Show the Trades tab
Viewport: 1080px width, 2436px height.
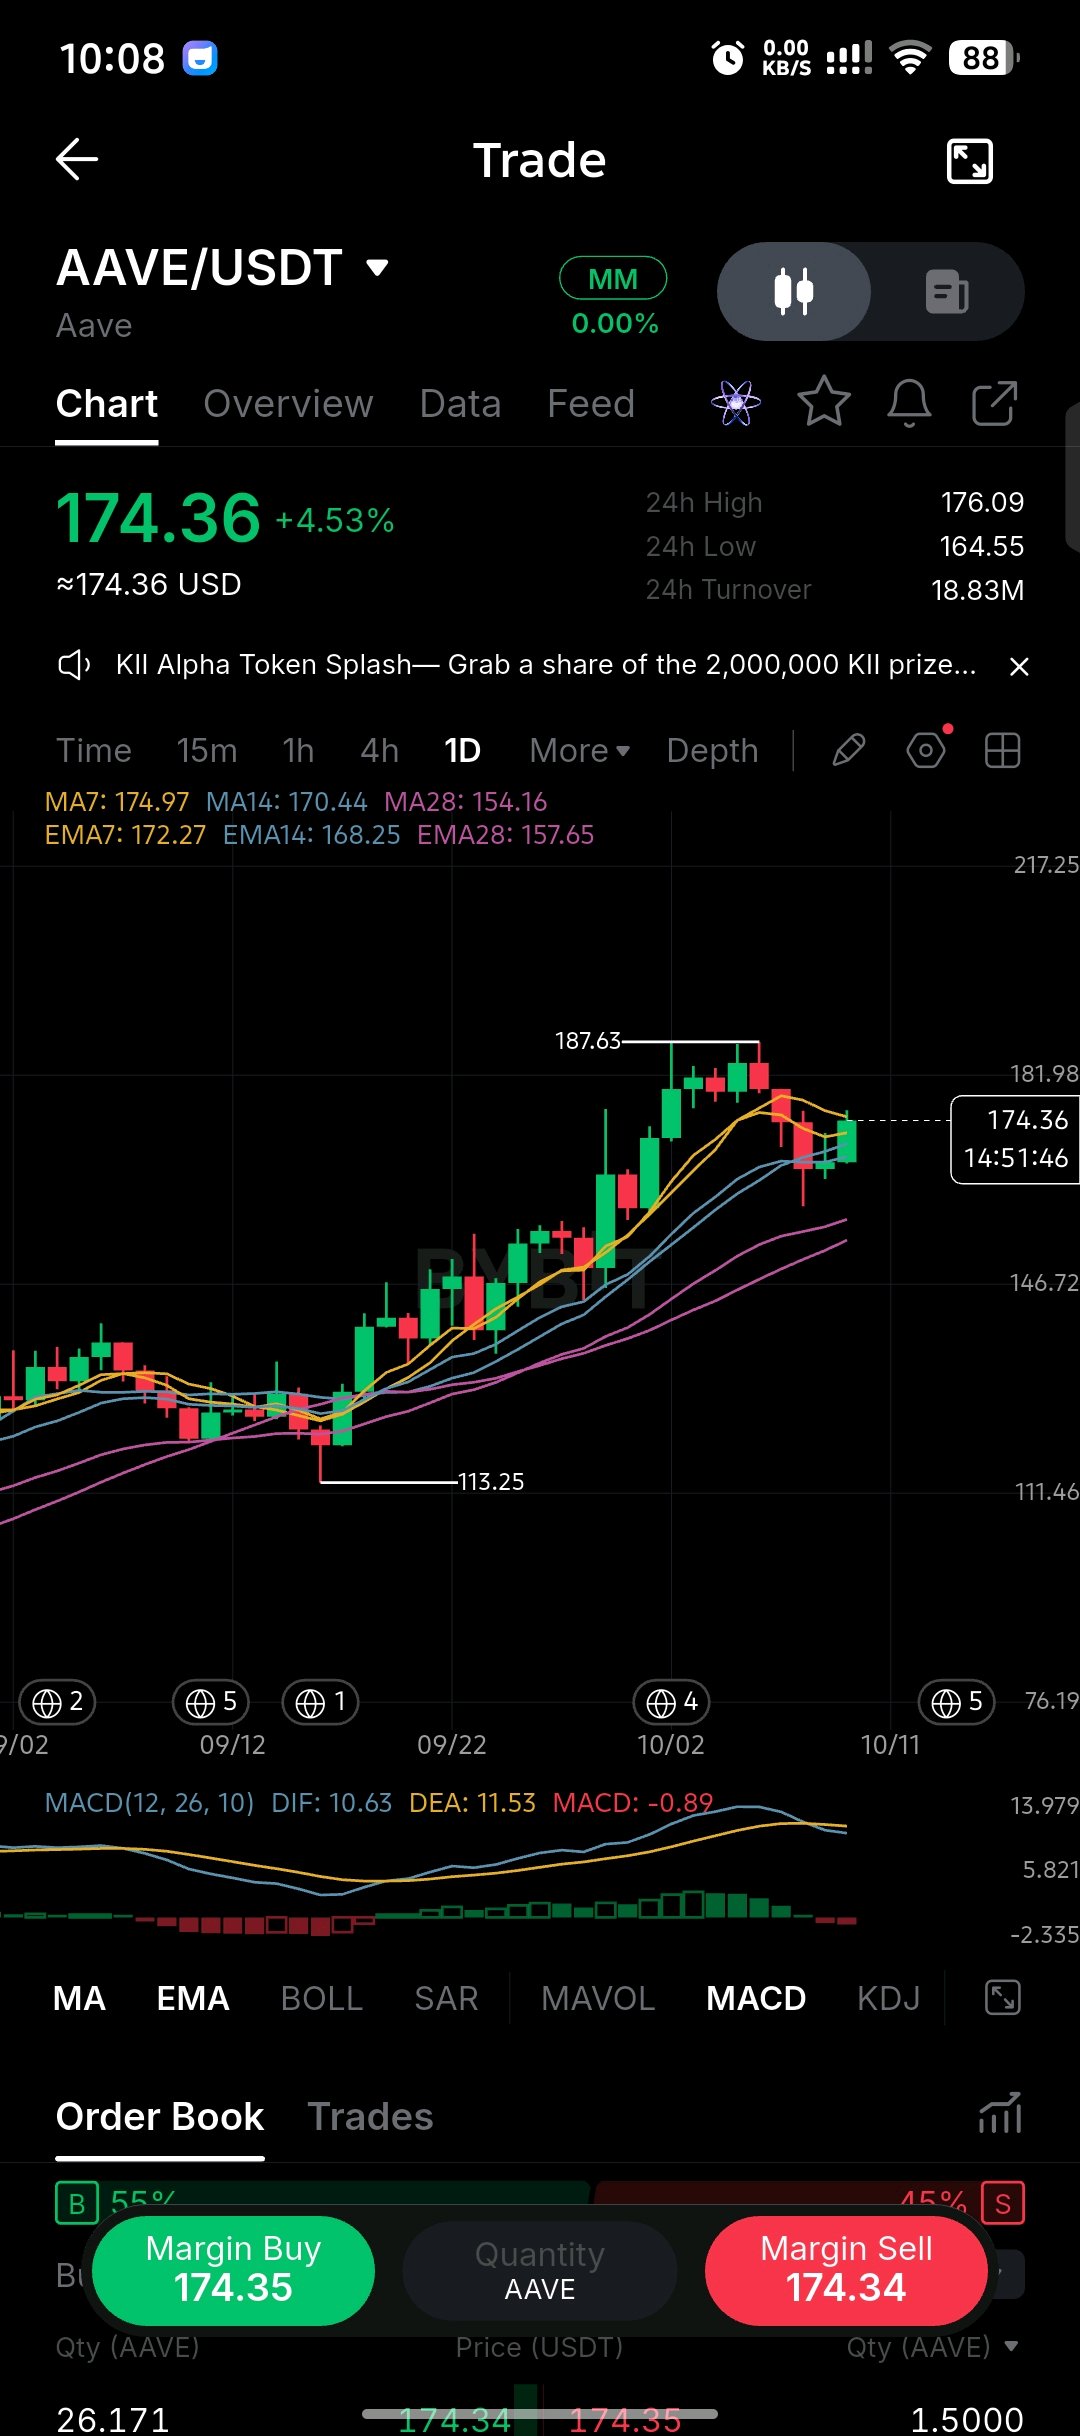pos(370,2117)
